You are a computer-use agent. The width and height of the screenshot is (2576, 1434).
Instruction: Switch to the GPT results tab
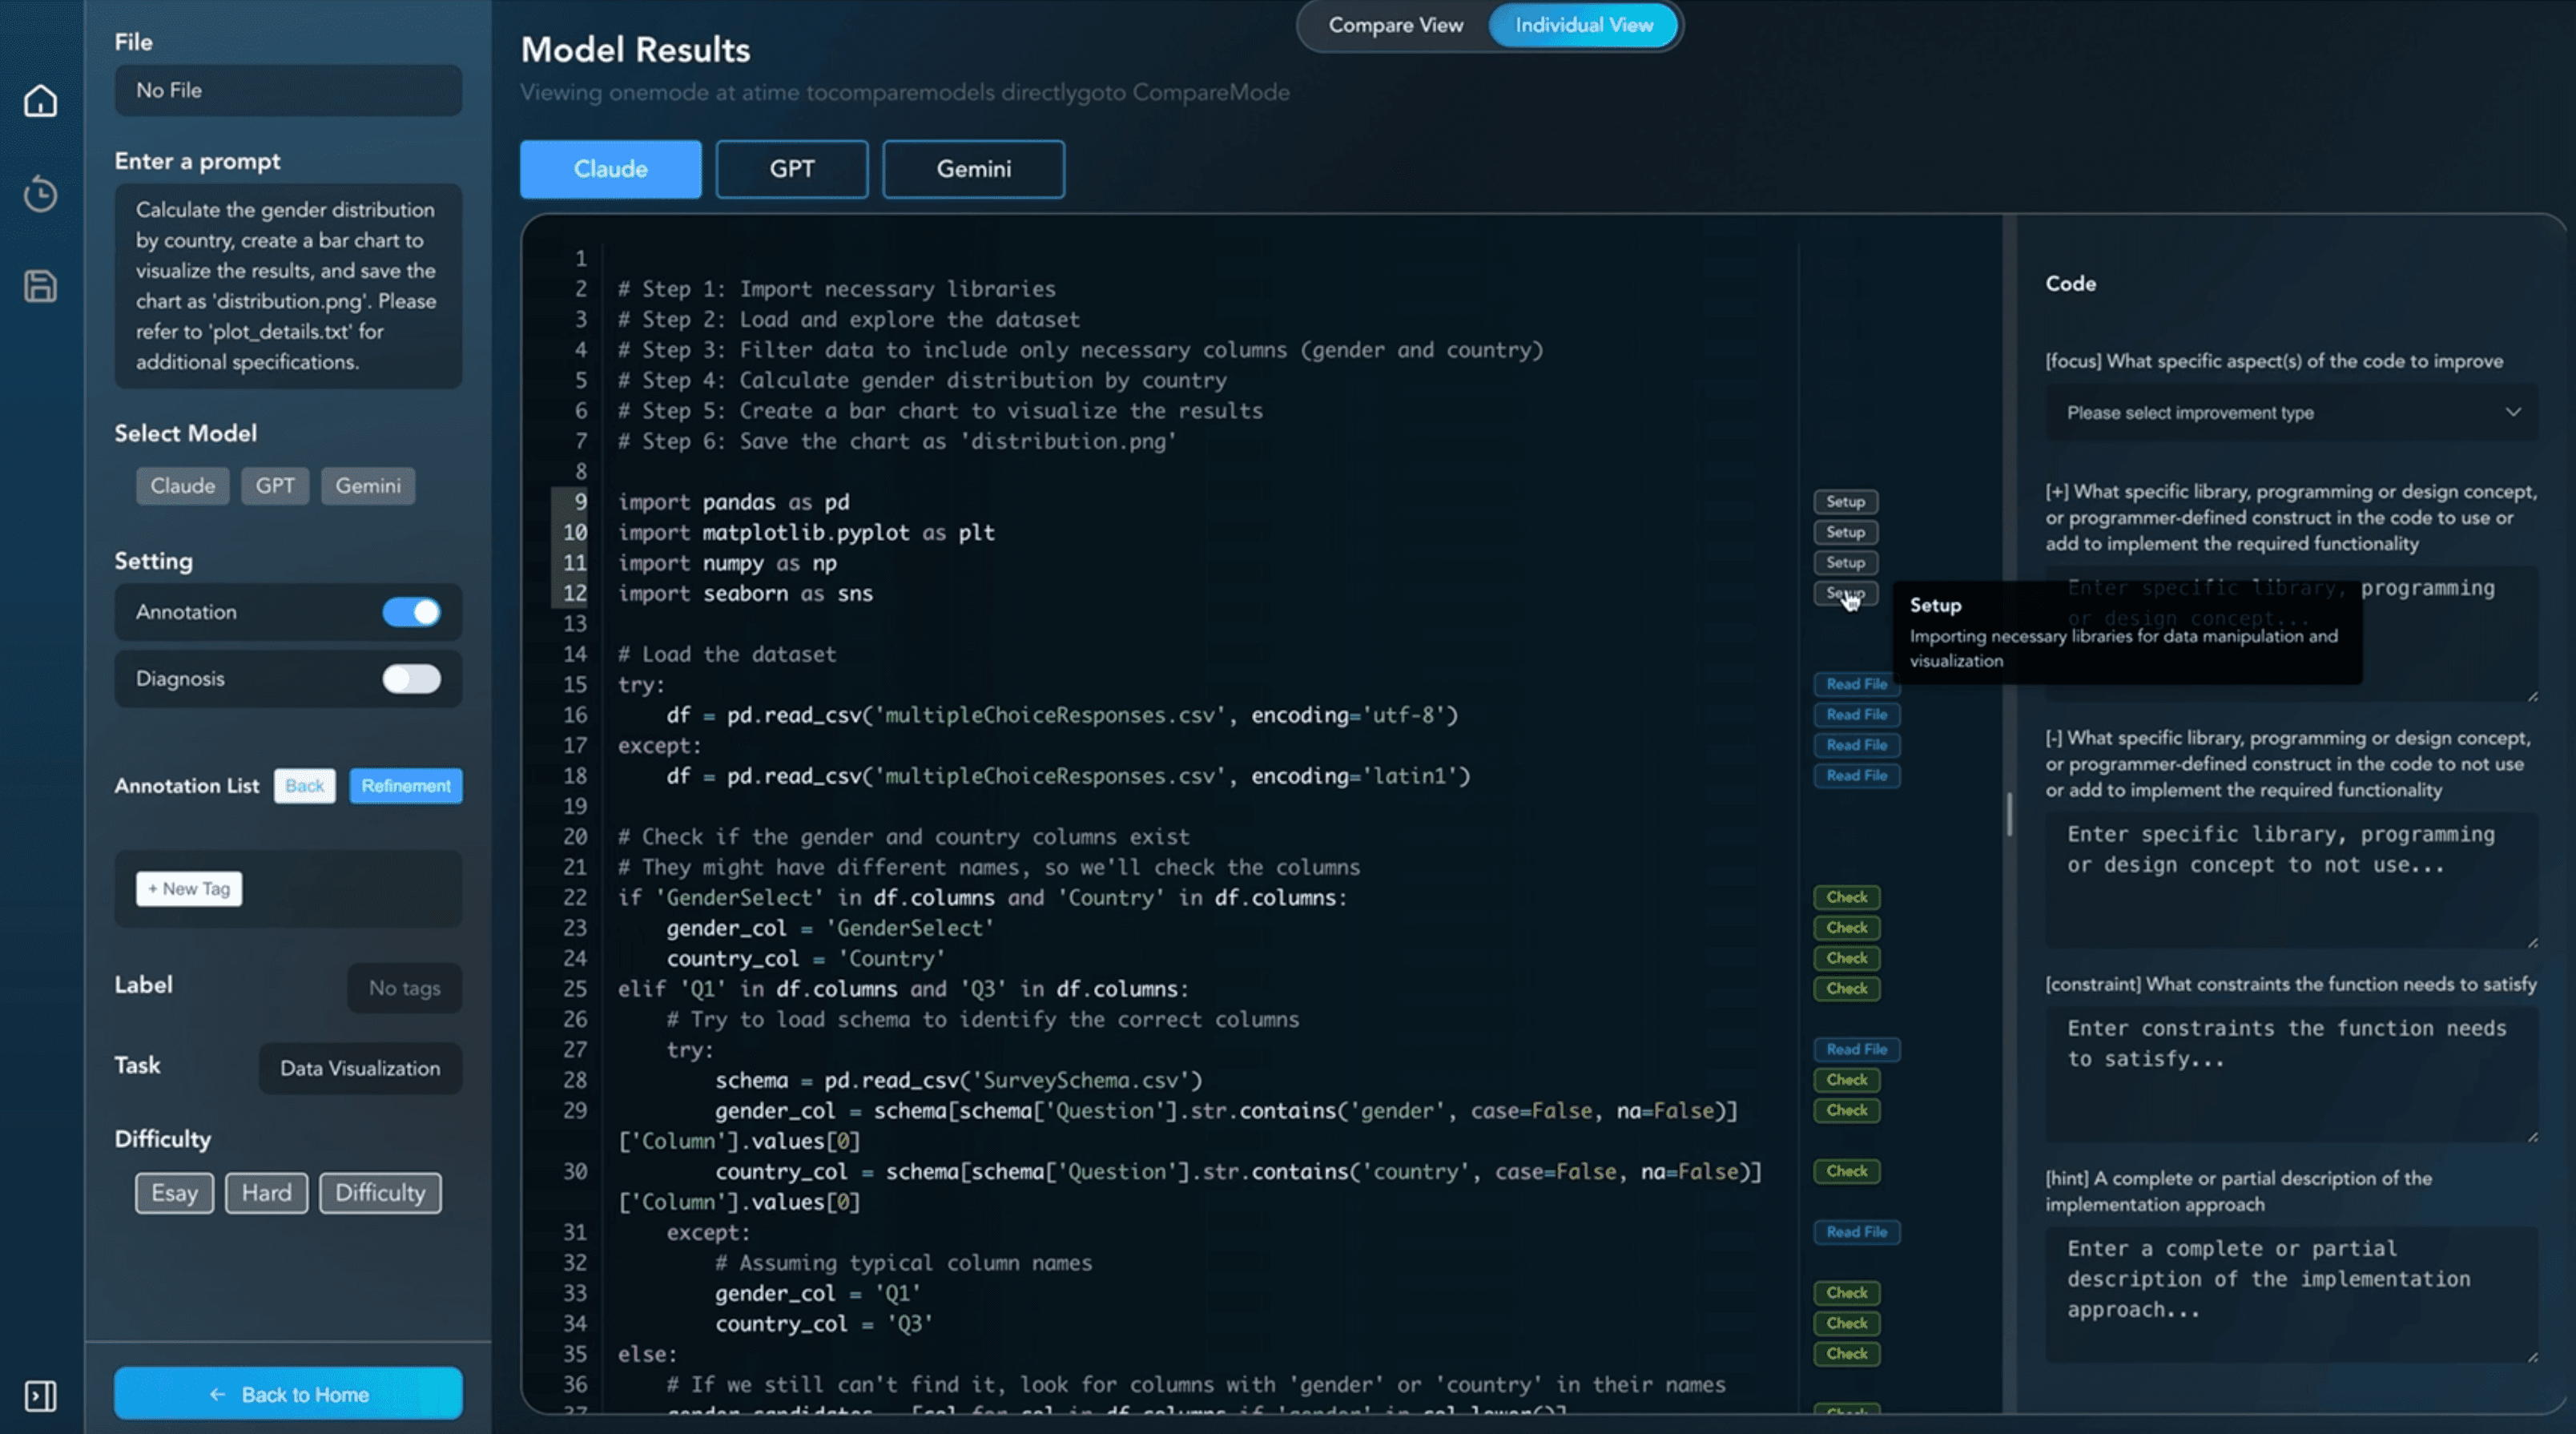791,169
